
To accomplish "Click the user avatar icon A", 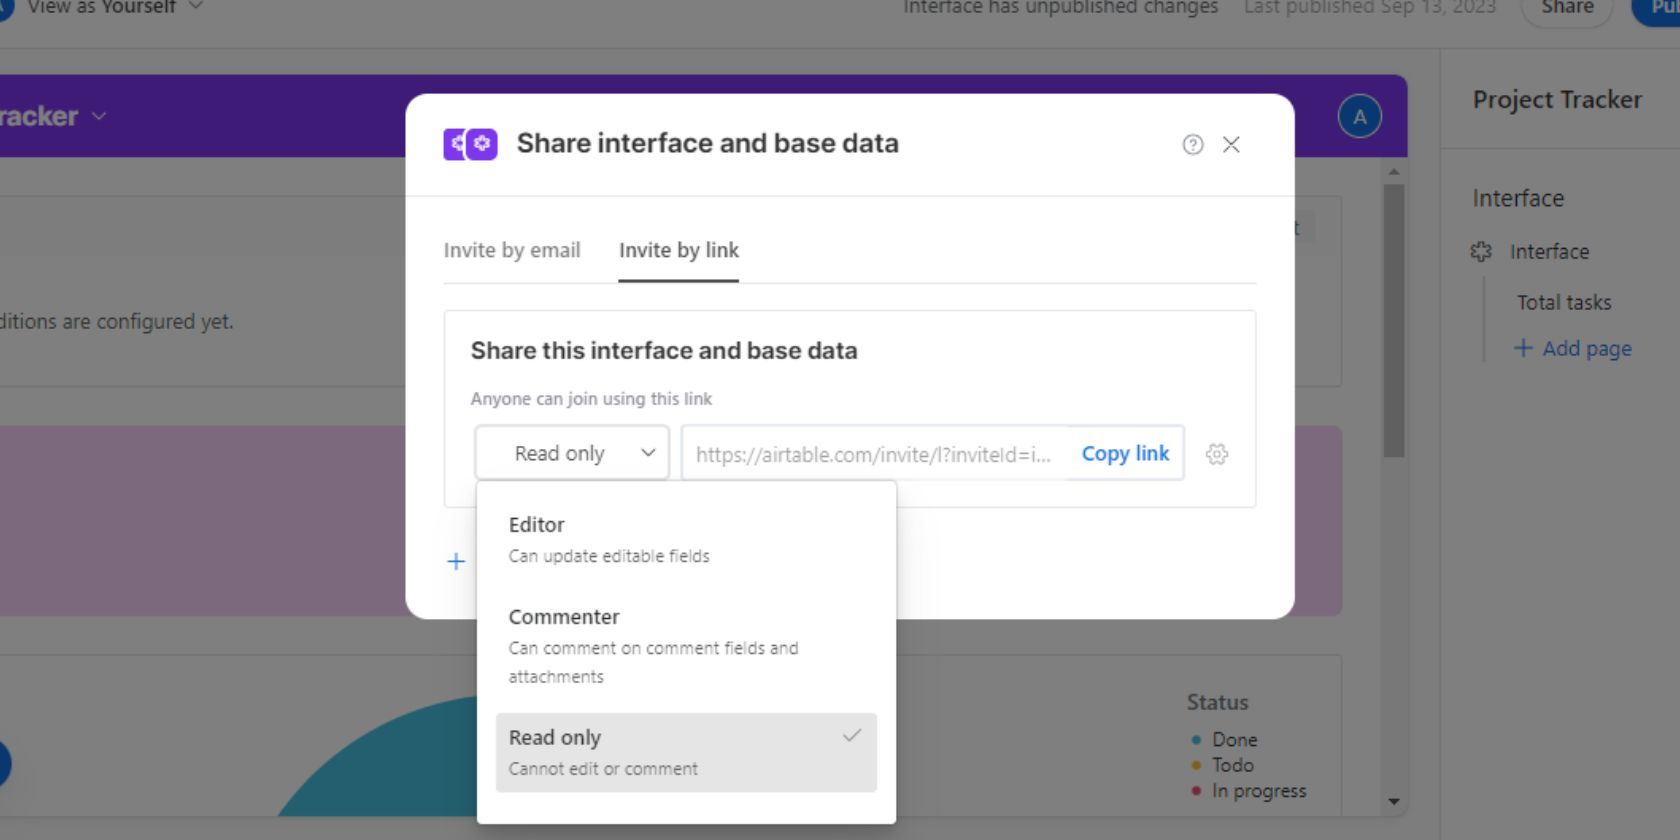I will [x=1359, y=117].
